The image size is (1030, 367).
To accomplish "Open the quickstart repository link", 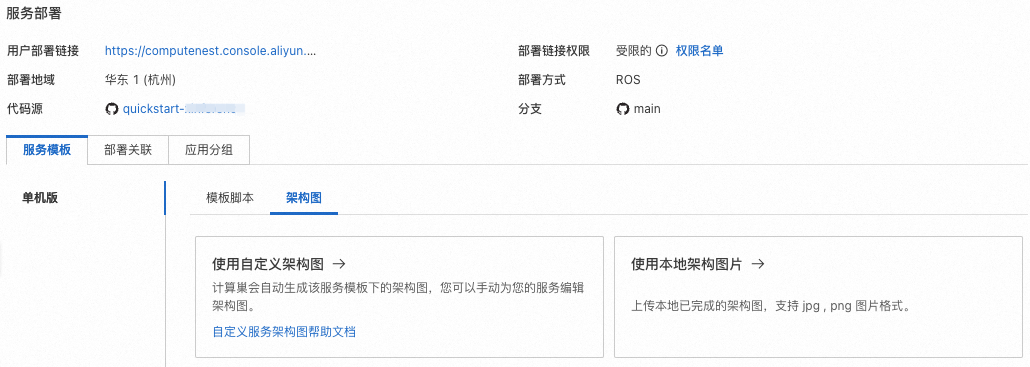I will (x=184, y=109).
